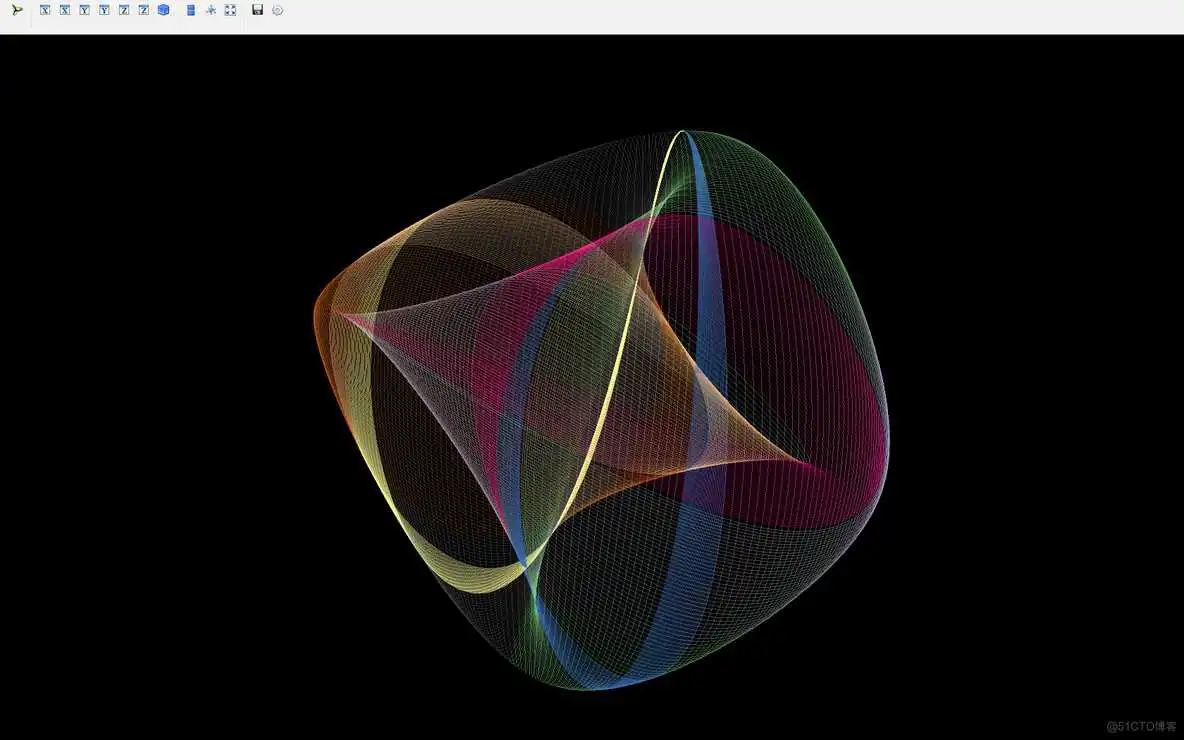Screen dimensions: 1184x740
Task: Switch to isometric view
Action: click(163, 10)
